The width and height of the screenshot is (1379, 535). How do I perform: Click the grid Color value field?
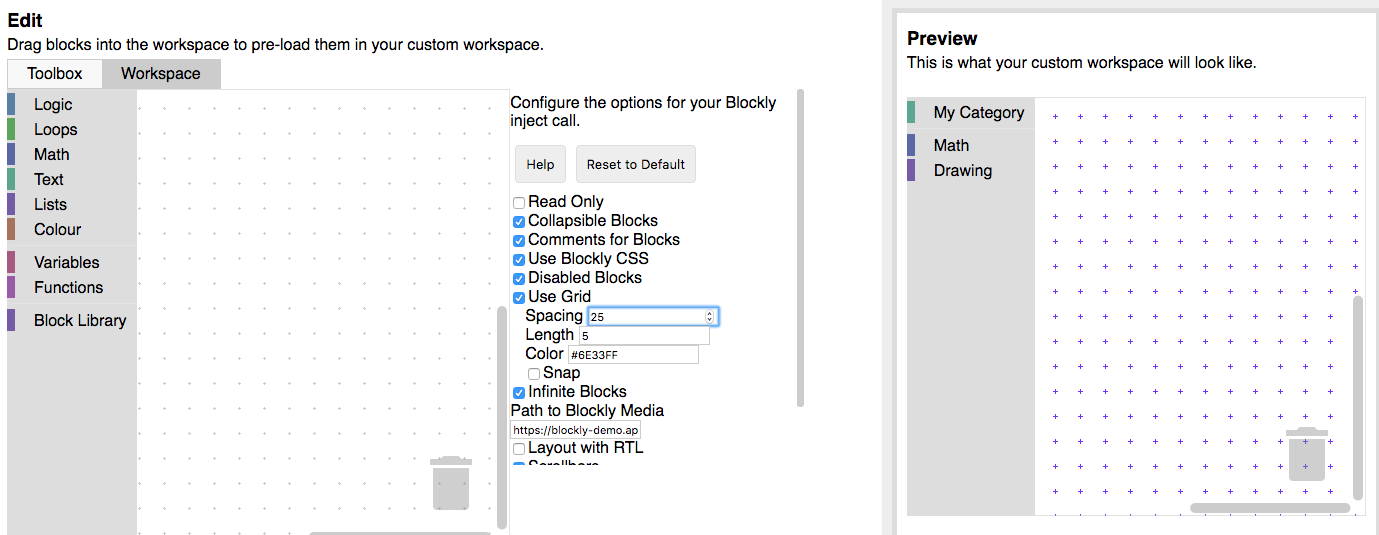coord(632,355)
